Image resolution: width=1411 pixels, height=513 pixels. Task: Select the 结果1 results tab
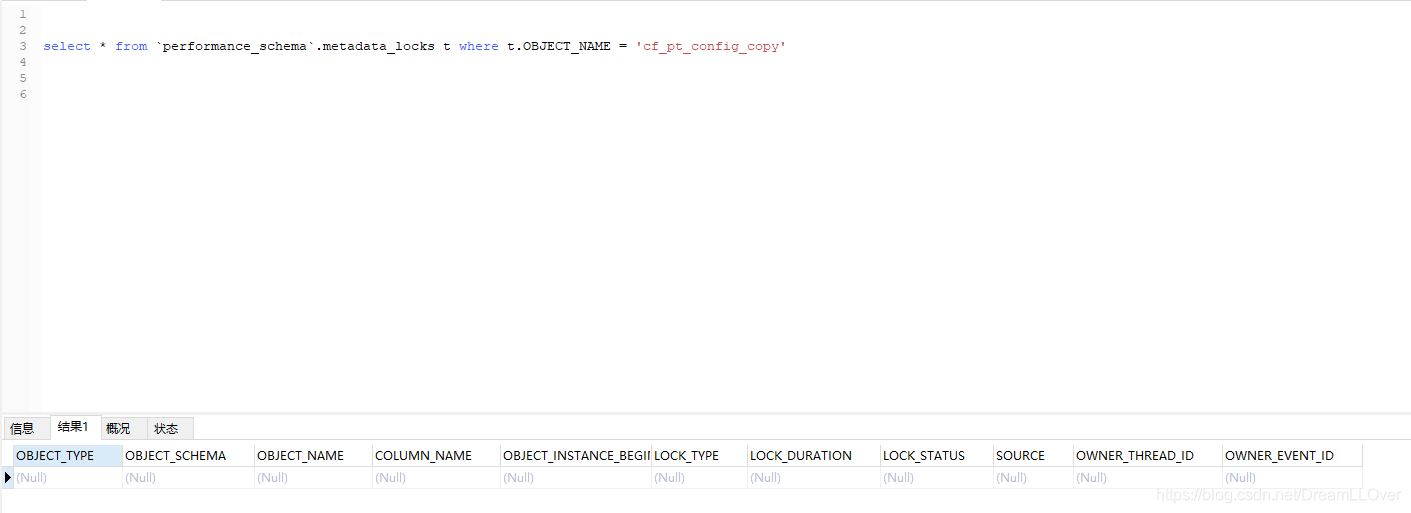click(75, 427)
